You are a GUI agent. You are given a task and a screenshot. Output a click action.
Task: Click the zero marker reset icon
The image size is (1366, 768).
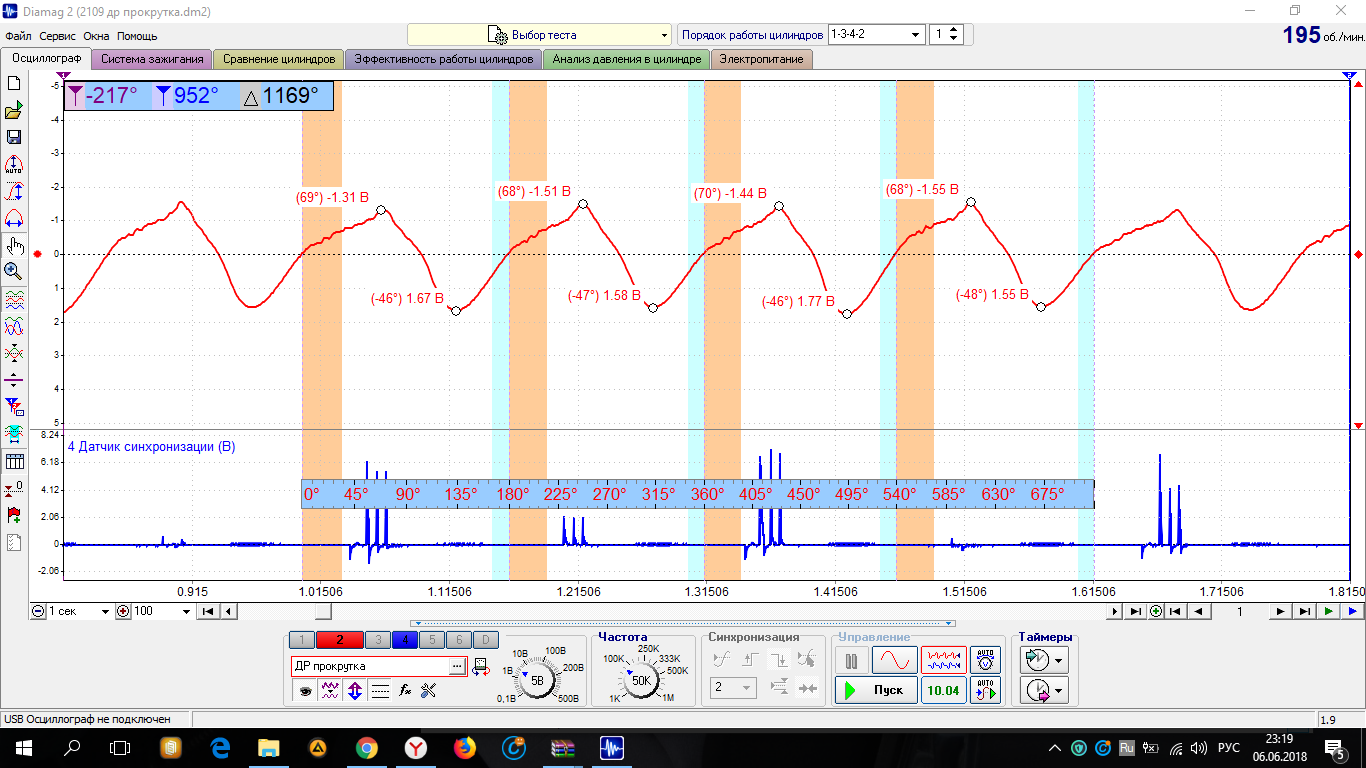(x=14, y=488)
